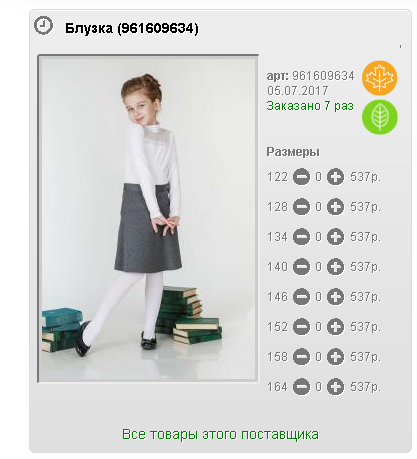Click the green leaf season icon
The image size is (417, 459).
(x=379, y=117)
